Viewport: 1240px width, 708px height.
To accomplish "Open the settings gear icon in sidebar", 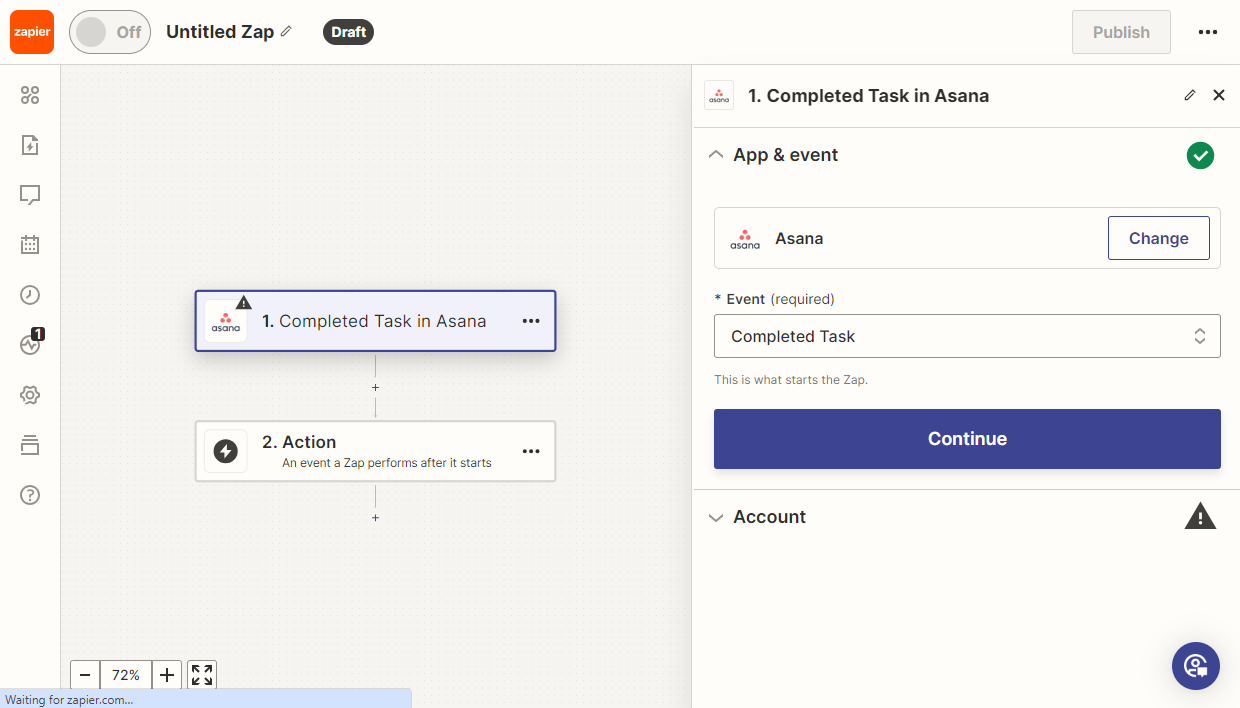I will tap(30, 395).
